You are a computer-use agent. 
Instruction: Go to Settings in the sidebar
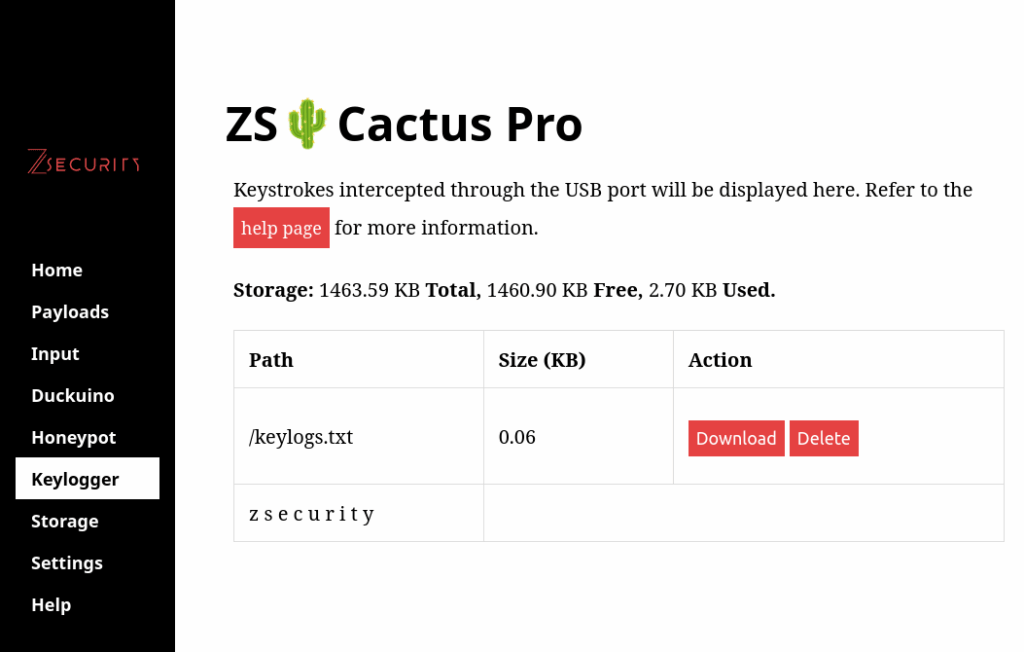tap(67, 563)
